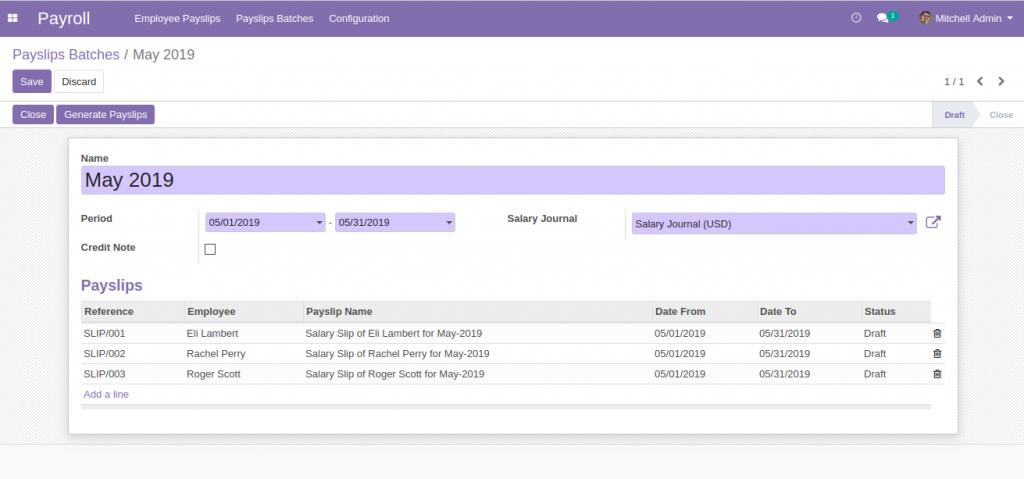Sort by Employee column header
The height and width of the screenshot is (479, 1024).
coord(244,312)
